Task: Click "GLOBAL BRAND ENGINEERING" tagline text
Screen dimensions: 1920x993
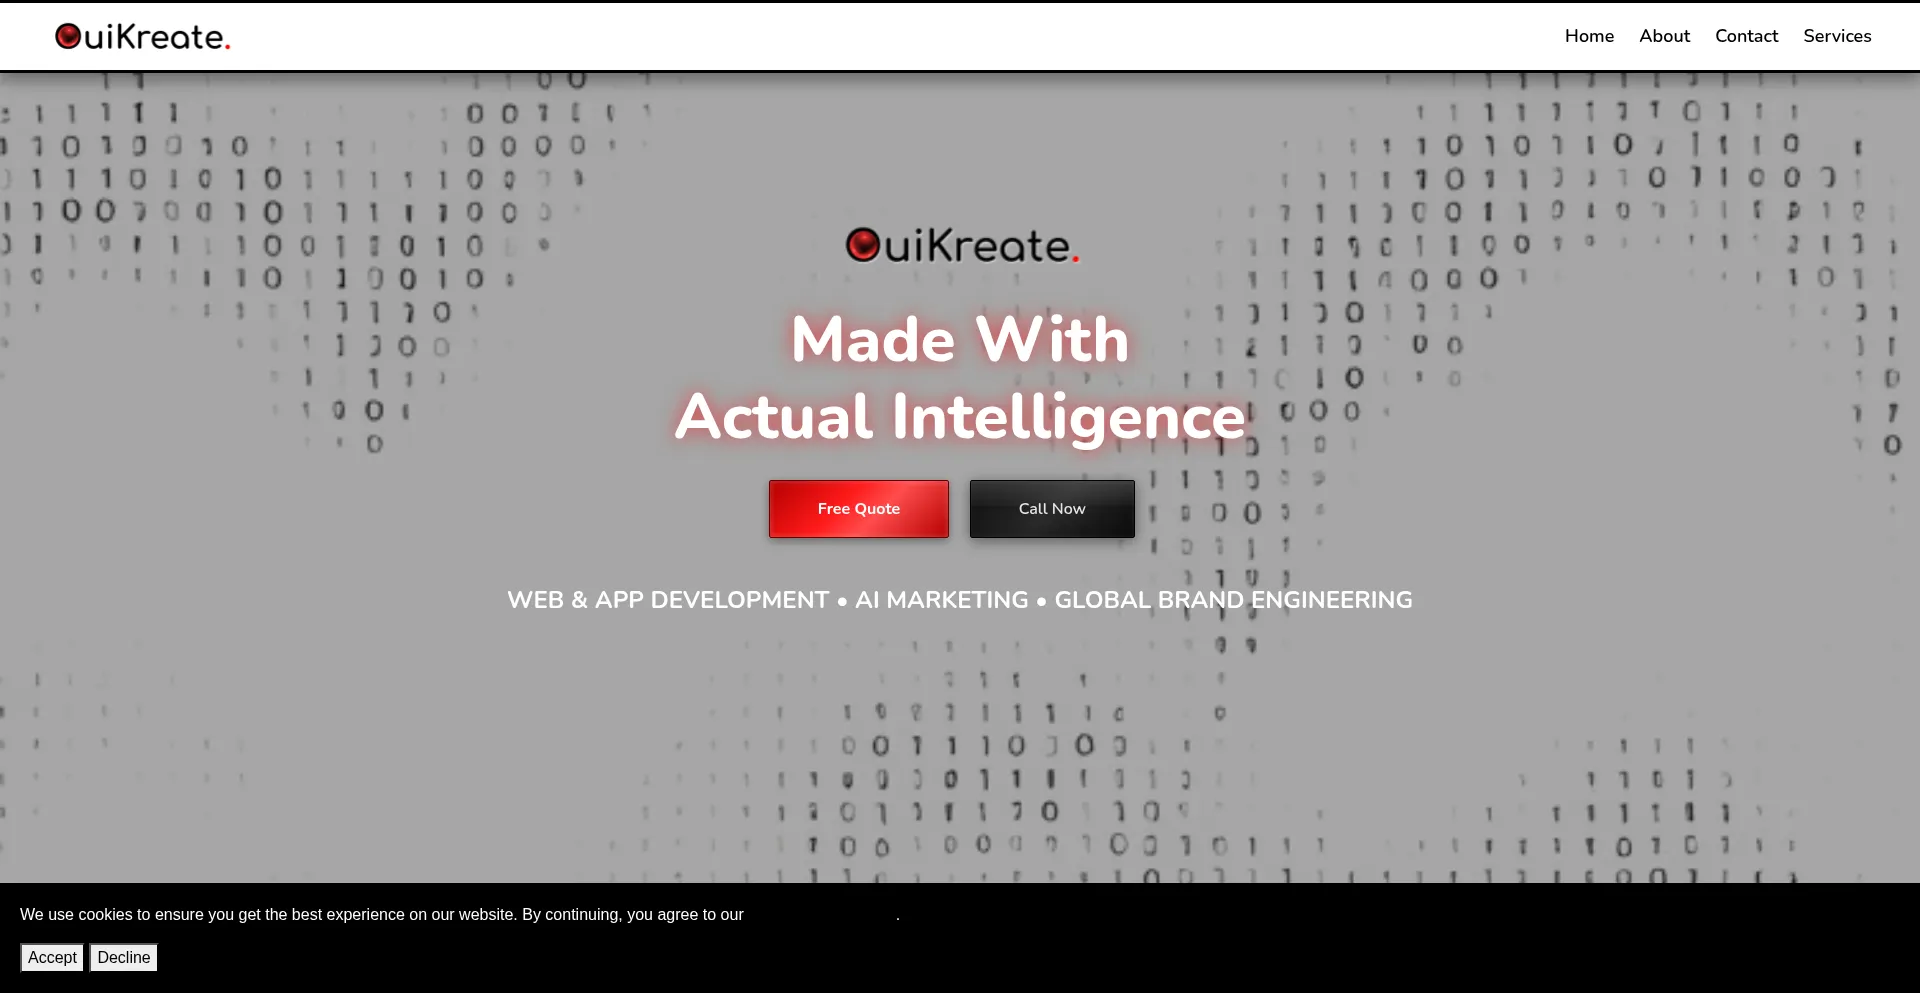Action: (1233, 600)
